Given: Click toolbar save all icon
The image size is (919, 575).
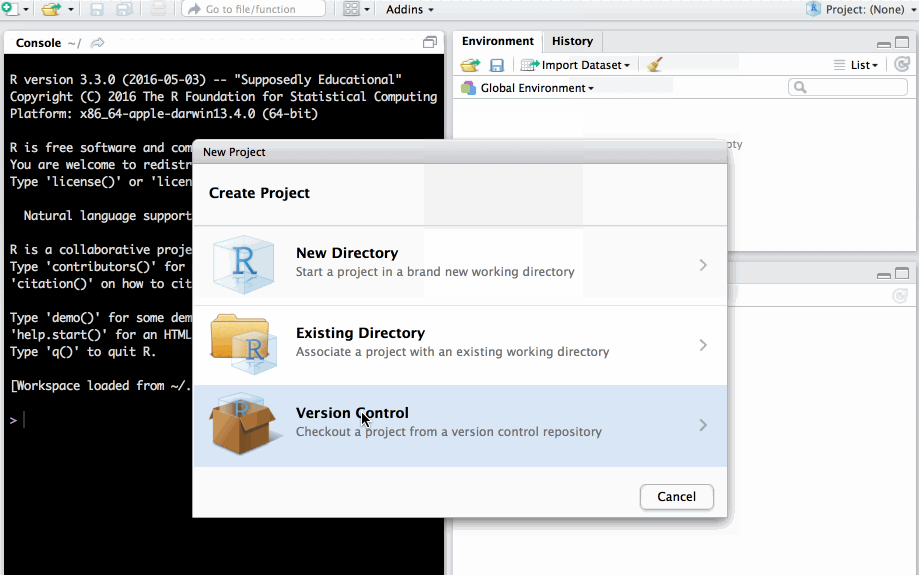Looking at the screenshot, I should coord(125,9).
